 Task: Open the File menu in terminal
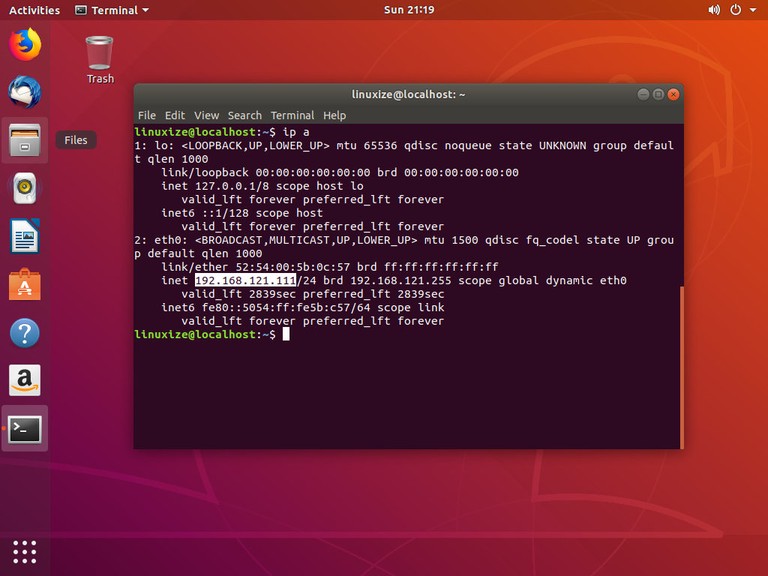[147, 115]
